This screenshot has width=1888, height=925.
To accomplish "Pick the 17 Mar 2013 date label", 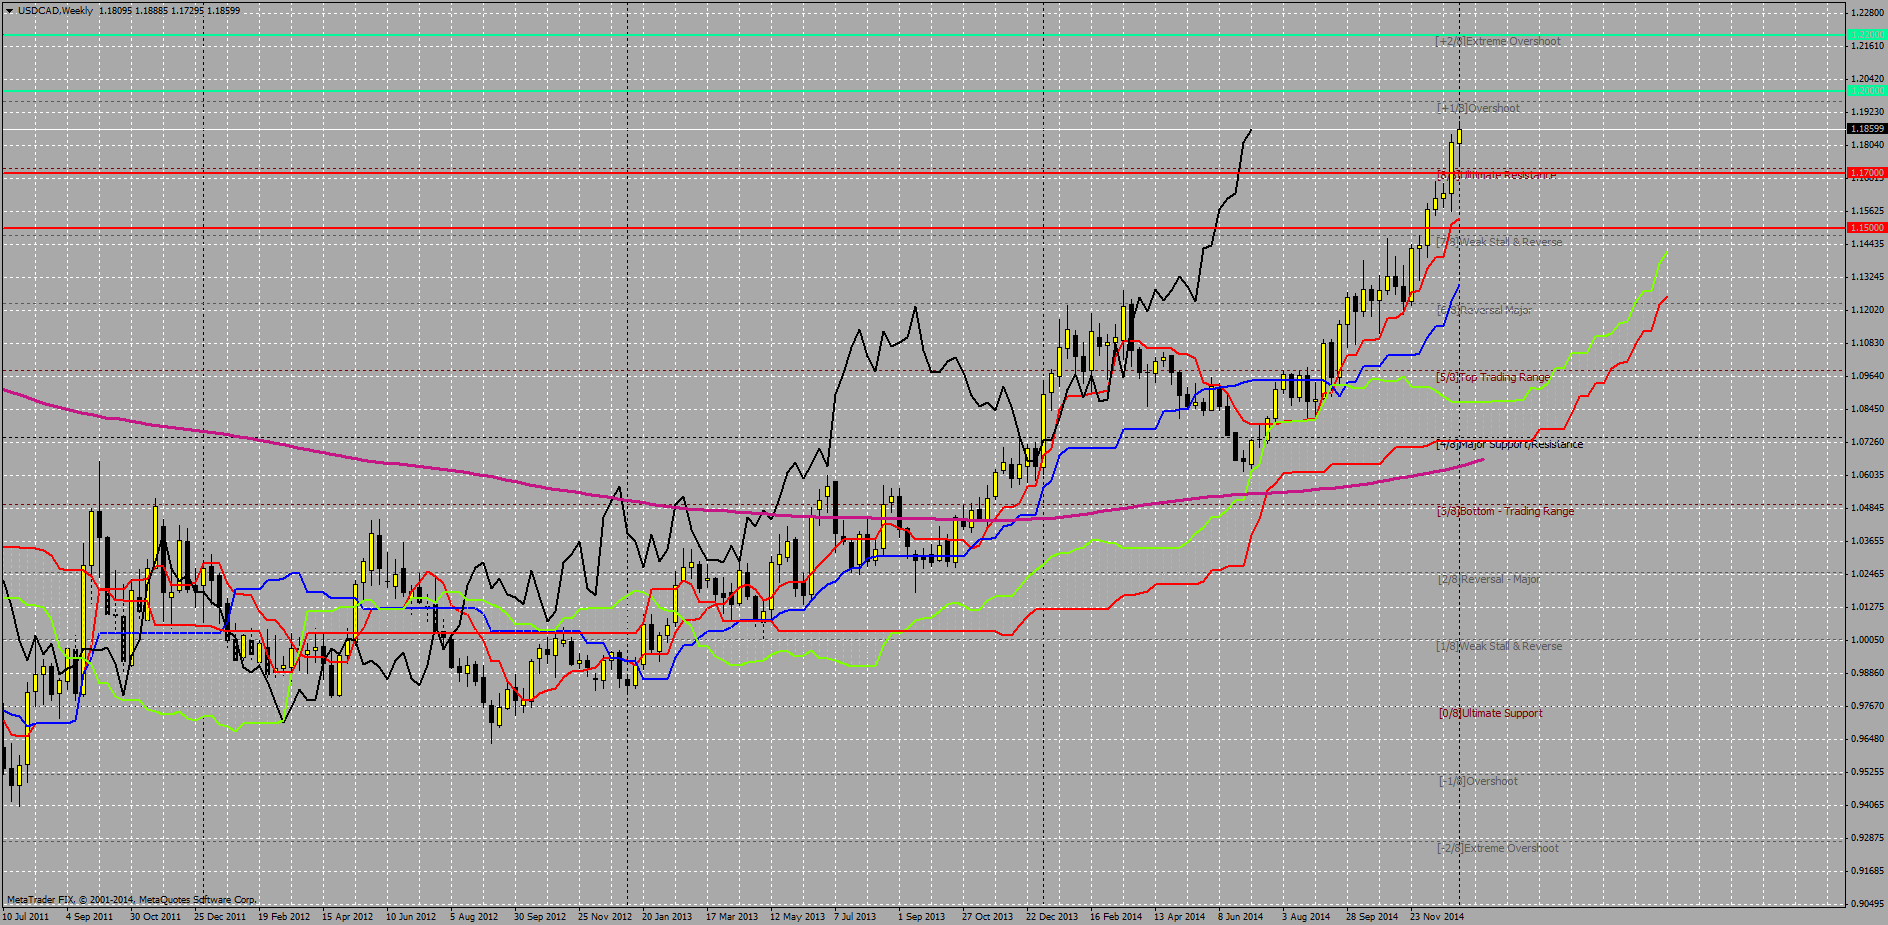I will pos(731,916).
